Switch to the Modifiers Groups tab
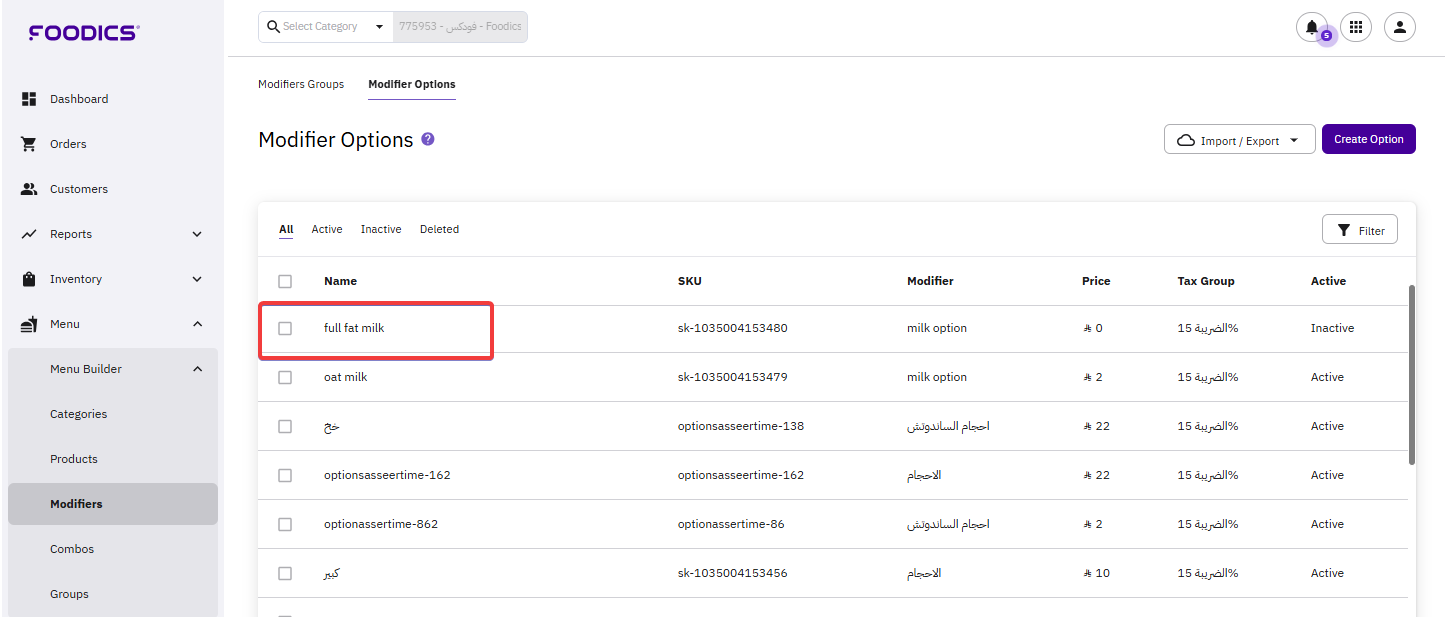 coord(301,84)
